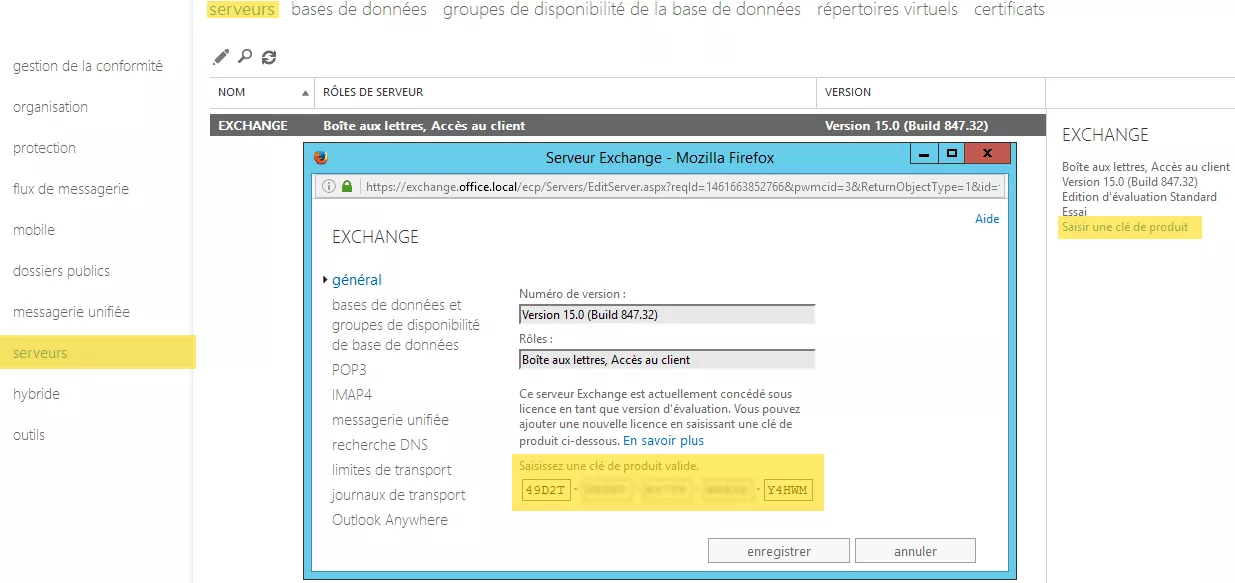This screenshot has height=583, width=1235.
Task: Select the EXCHANGE server row
Action: click(x=627, y=126)
